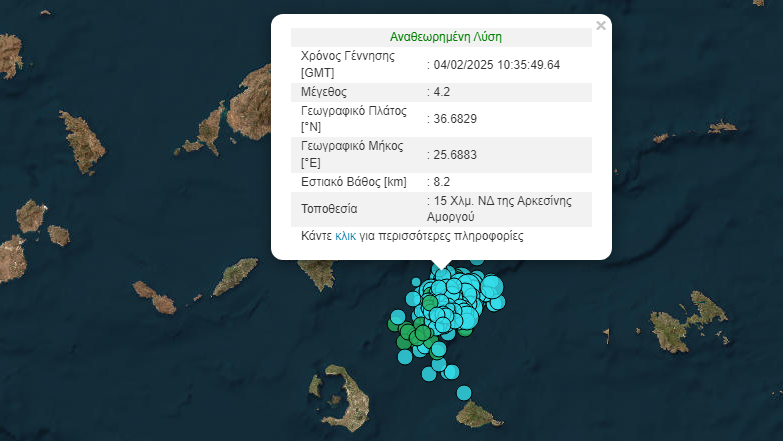This screenshot has width=783, height=441.
Task: Click the latitude value 36.6829
Action: coord(455,118)
